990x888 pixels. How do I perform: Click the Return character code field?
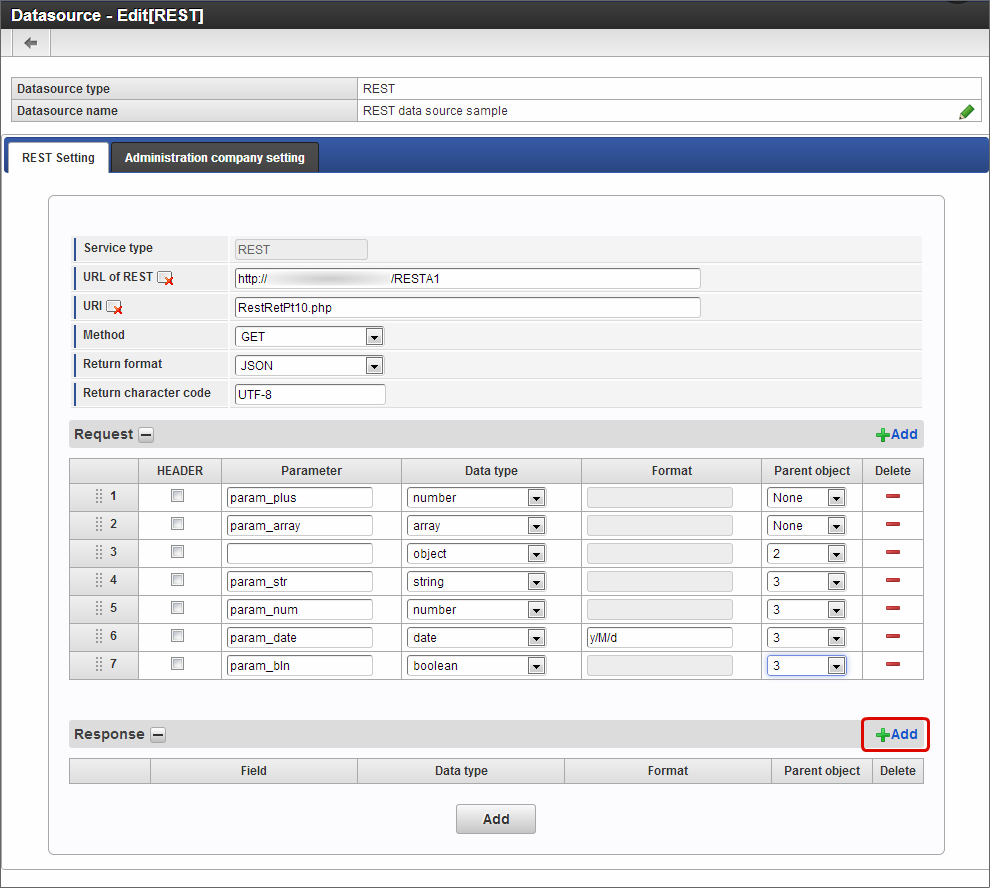pyautogui.click(x=310, y=395)
